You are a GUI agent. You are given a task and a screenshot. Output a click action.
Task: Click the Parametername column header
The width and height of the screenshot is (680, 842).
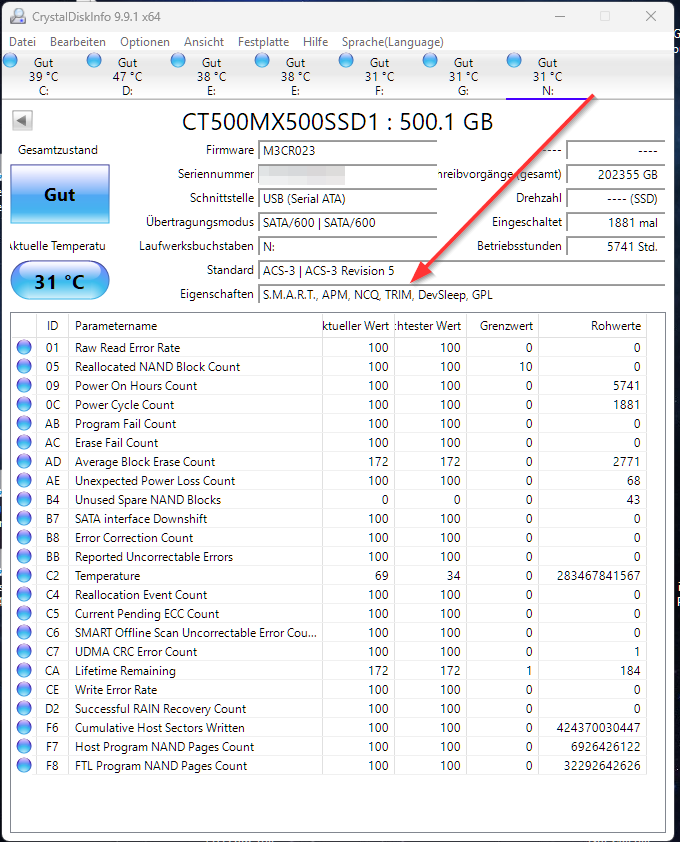click(x=196, y=325)
